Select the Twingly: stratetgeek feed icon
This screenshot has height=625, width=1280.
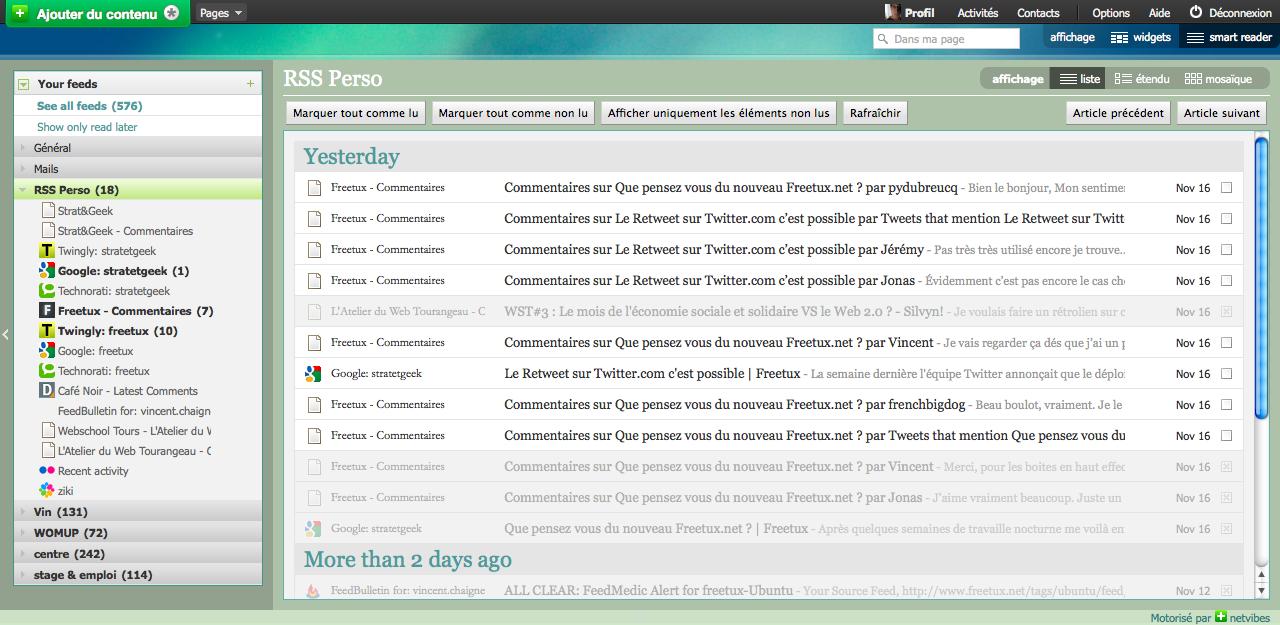pyautogui.click(x=46, y=251)
